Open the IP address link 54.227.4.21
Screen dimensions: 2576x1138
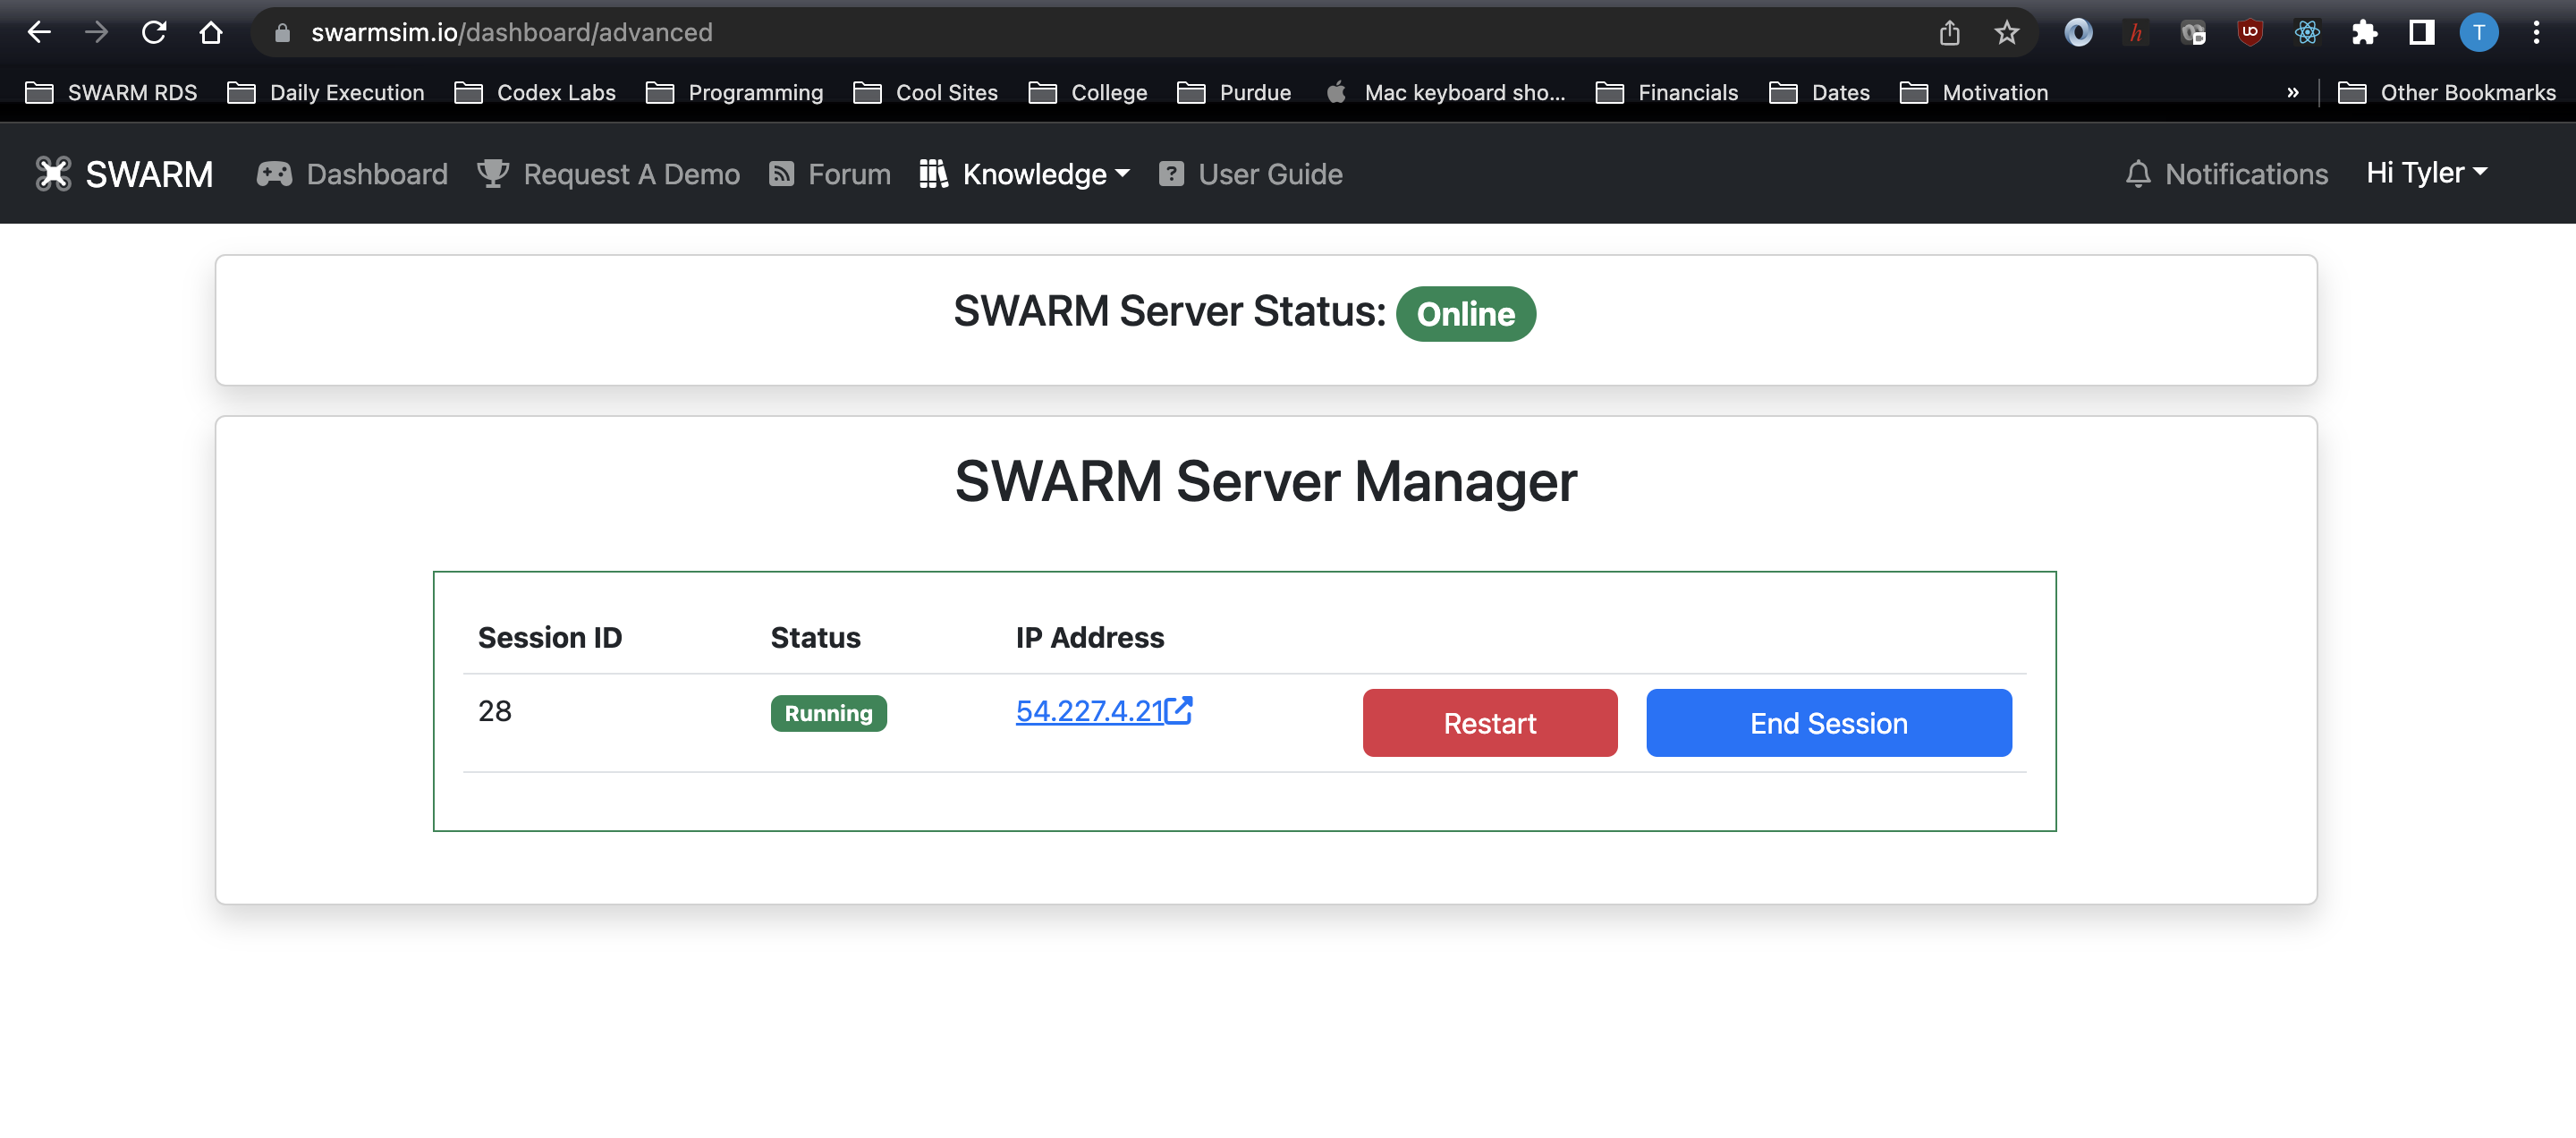pyautogui.click(x=1102, y=709)
